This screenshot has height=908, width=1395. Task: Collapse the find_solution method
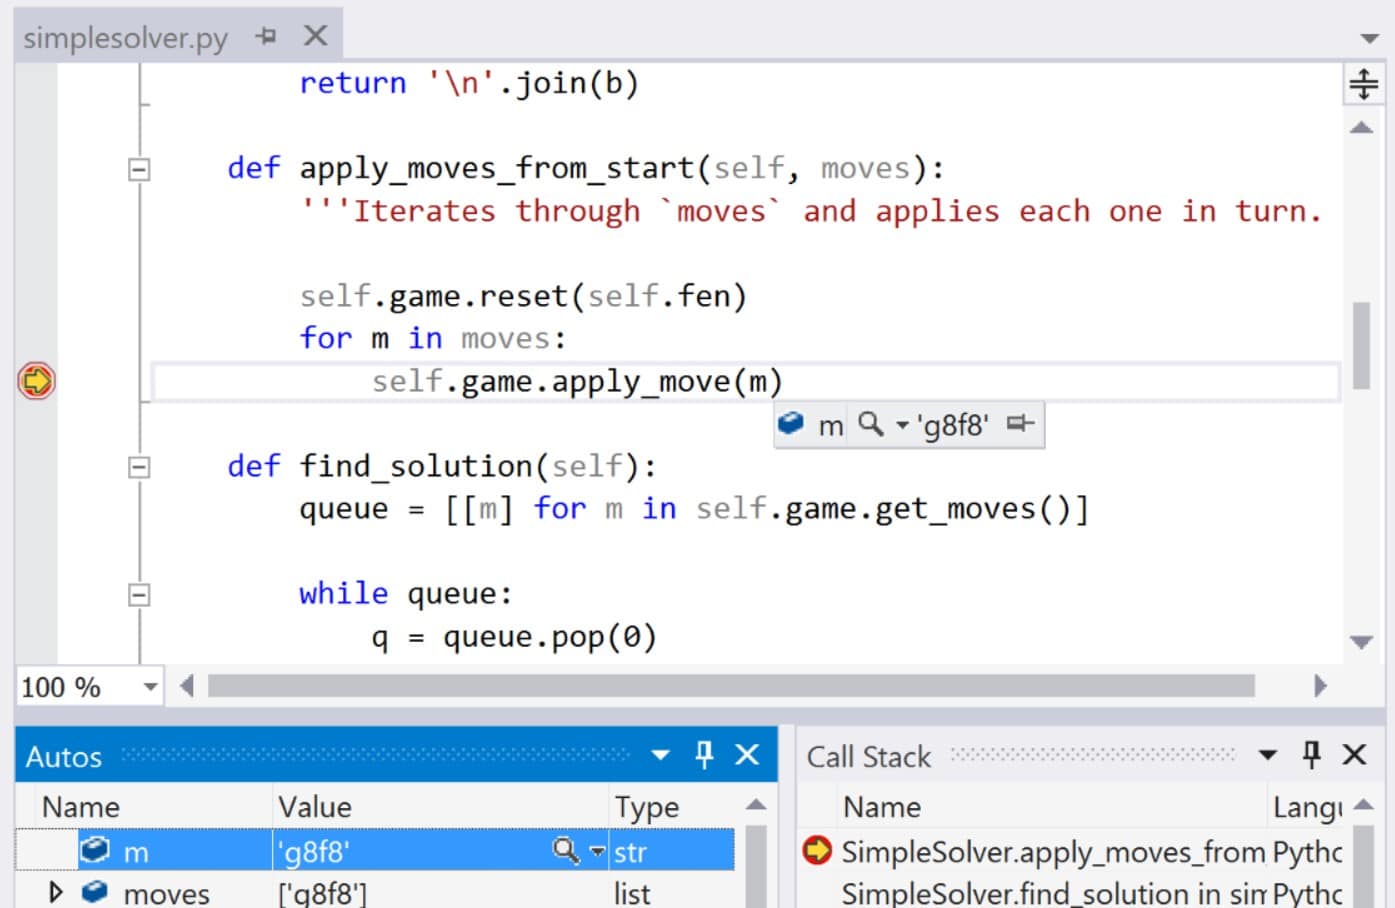click(x=137, y=466)
